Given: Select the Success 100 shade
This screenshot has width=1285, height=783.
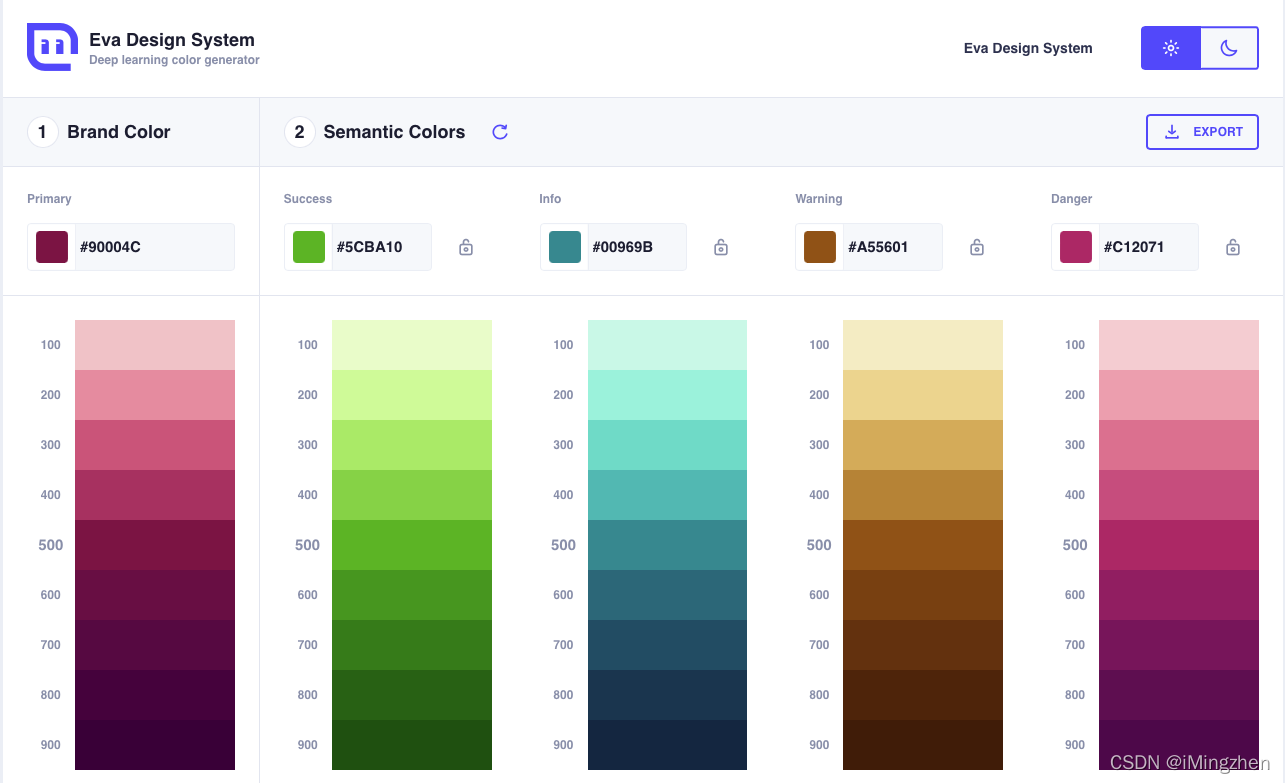Looking at the screenshot, I should coord(412,345).
